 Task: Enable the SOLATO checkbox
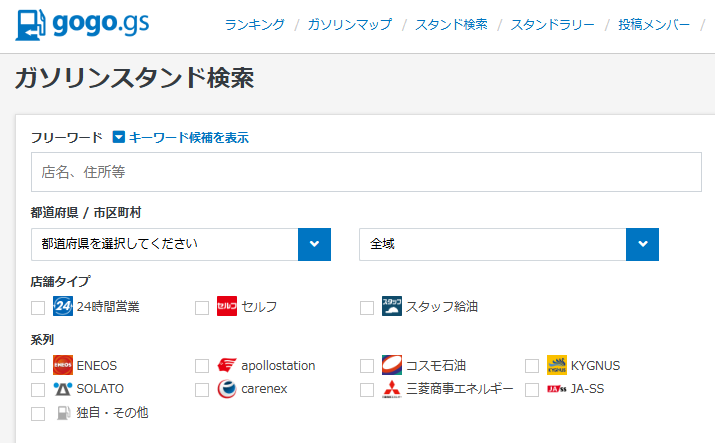point(38,389)
